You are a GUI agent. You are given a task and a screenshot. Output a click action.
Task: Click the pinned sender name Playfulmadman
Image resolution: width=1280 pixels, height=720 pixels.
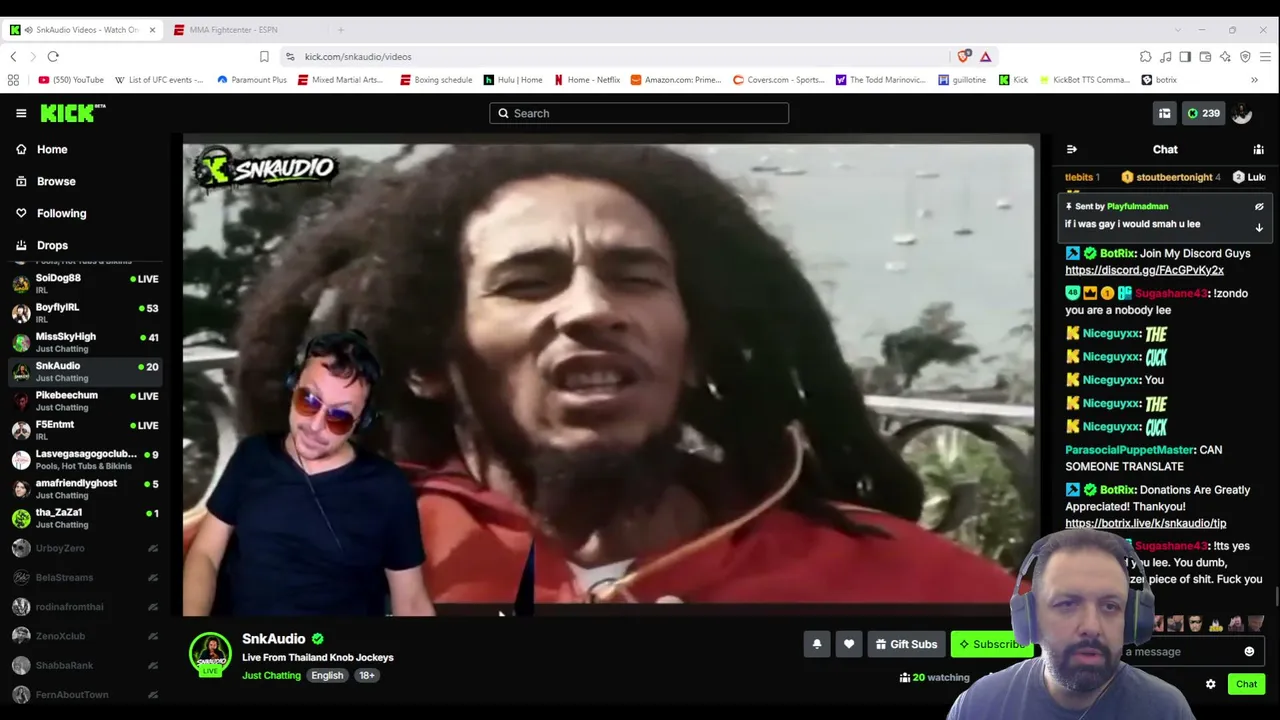pyautogui.click(x=1137, y=206)
